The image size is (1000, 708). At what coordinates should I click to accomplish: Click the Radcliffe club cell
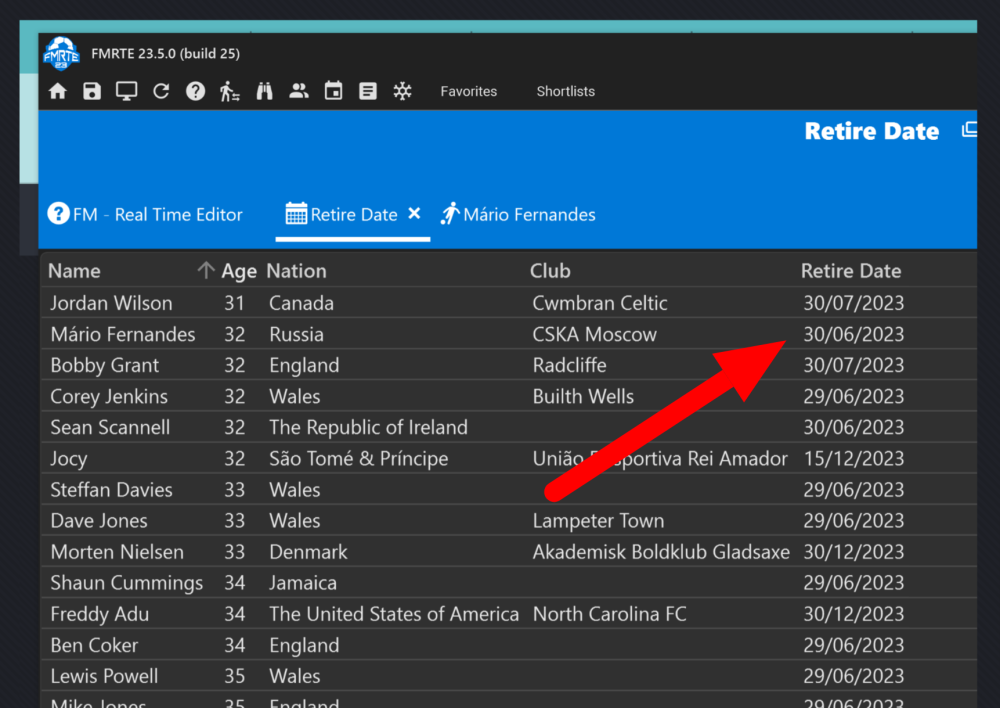tap(570, 365)
